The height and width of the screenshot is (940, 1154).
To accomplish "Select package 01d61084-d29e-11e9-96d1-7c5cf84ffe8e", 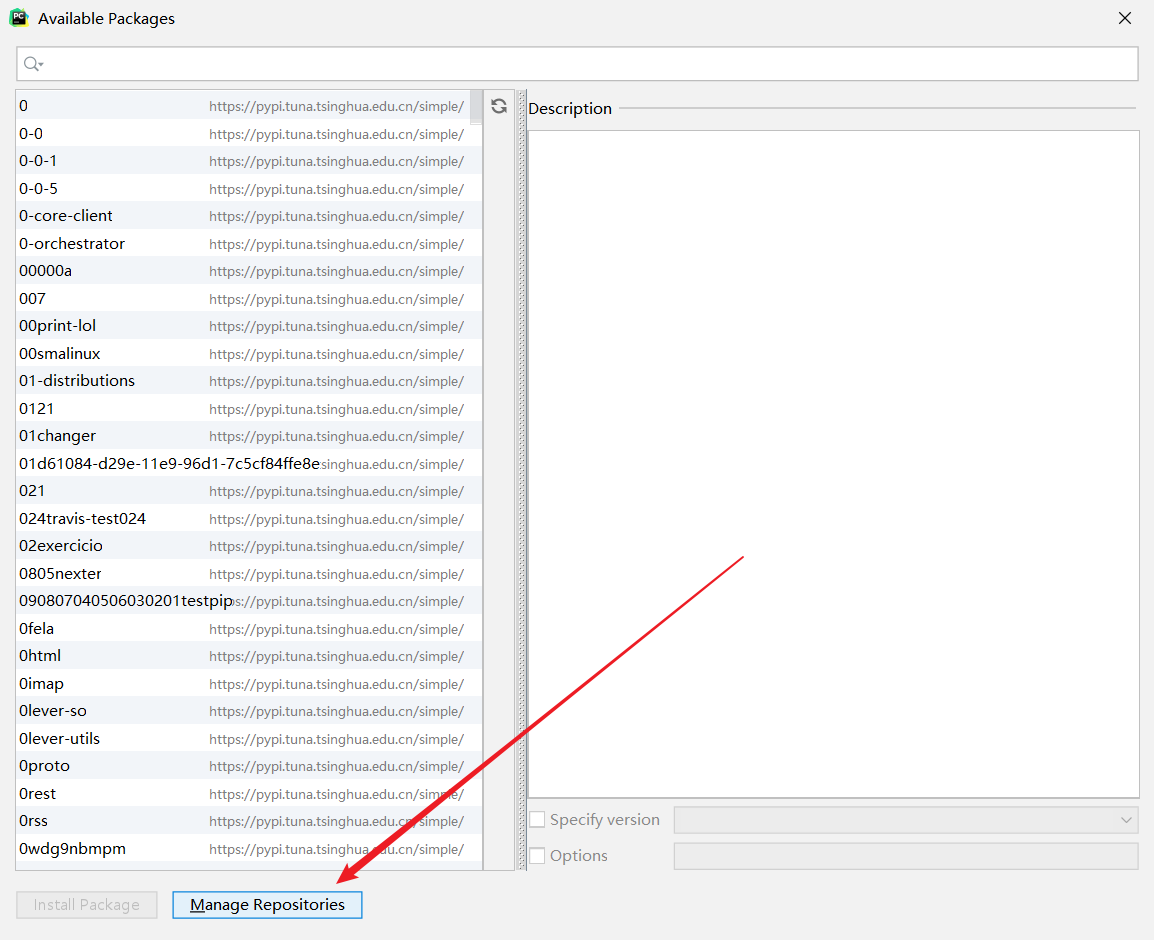I will click(249, 464).
